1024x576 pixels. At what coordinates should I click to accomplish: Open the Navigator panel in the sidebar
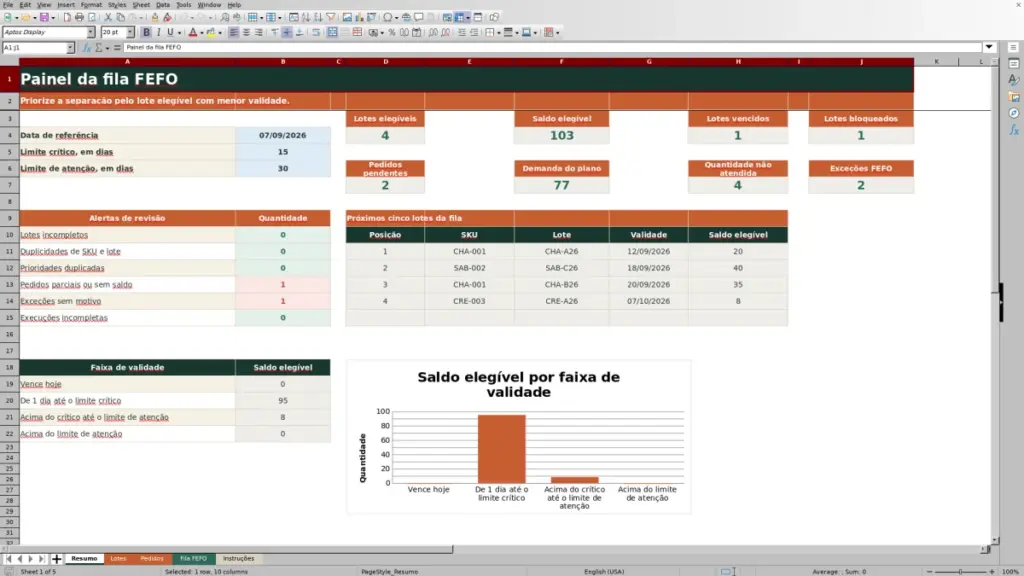click(1013, 114)
